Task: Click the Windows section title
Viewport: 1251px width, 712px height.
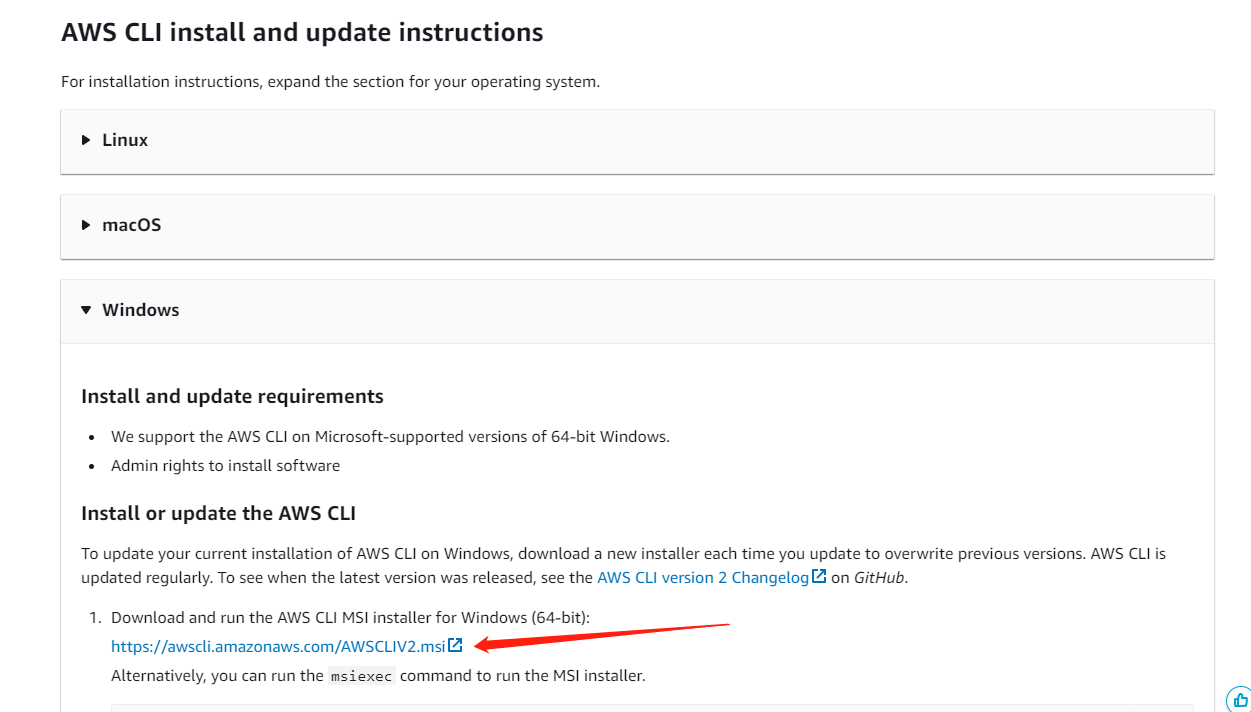Action: coord(141,310)
